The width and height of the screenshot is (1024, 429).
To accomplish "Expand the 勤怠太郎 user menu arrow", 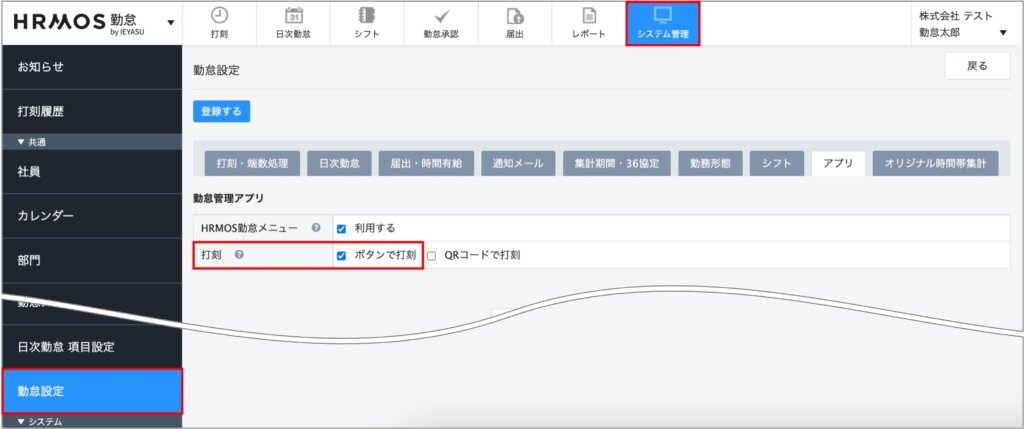I will (x=1003, y=33).
